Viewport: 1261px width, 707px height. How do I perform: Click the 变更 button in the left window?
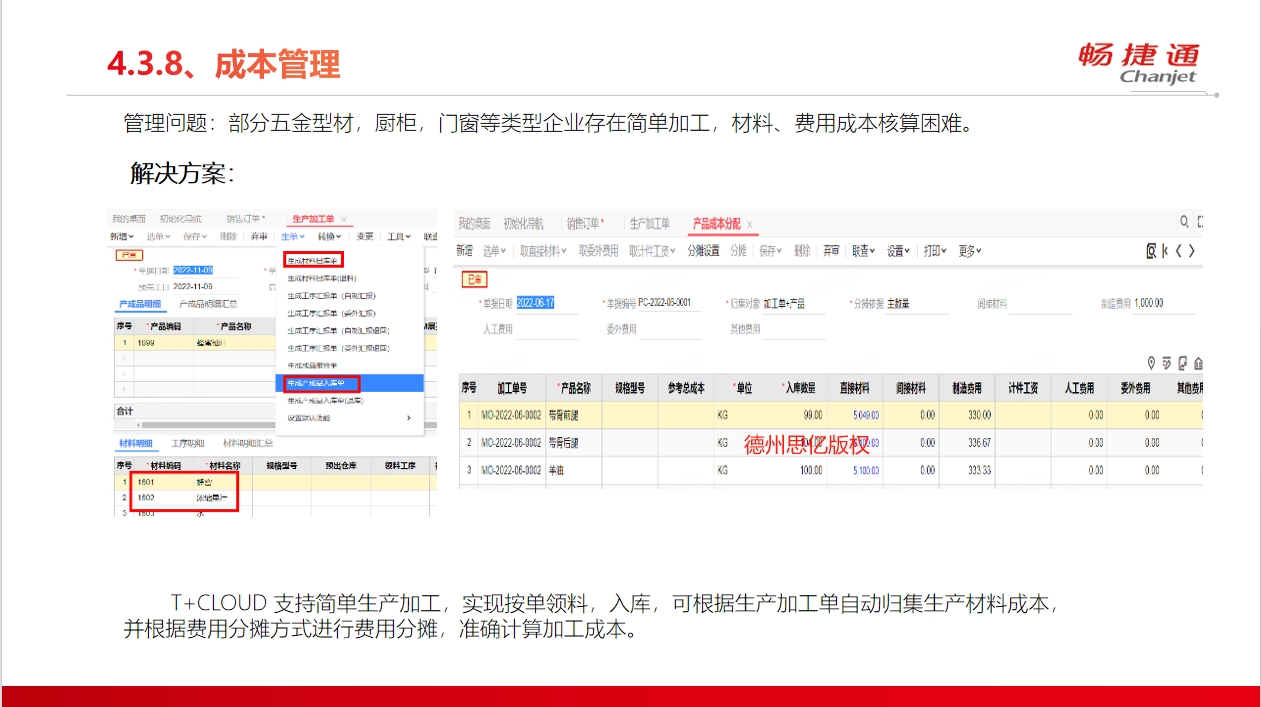click(365, 237)
